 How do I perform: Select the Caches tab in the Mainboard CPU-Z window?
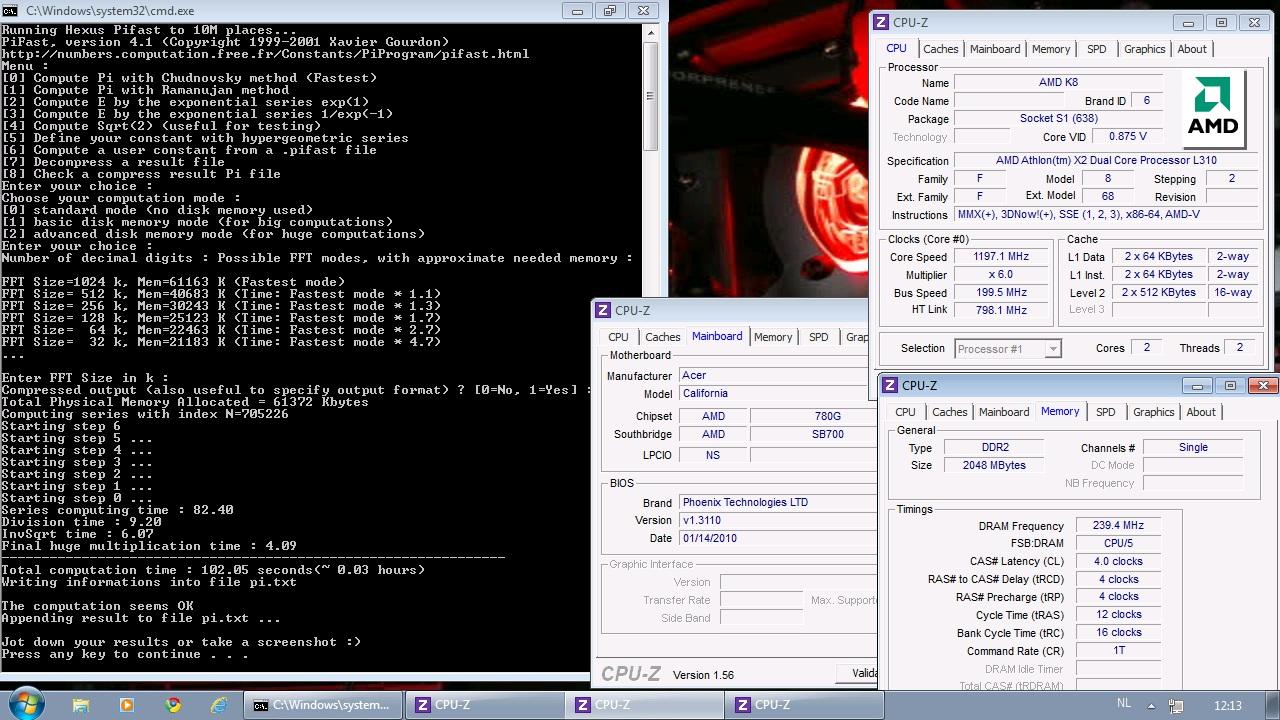click(x=663, y=337)
